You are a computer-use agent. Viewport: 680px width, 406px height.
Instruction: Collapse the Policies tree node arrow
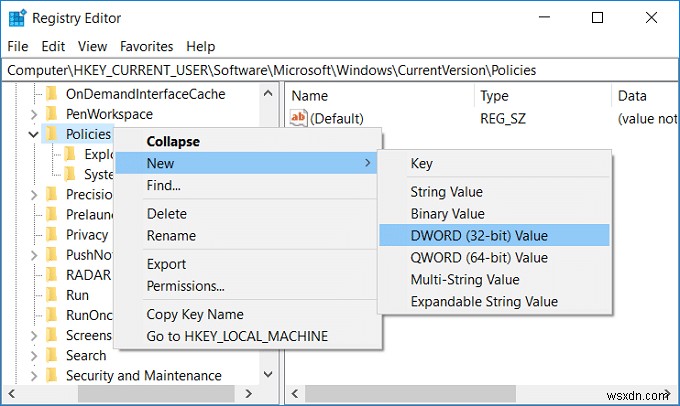point(34,134)
